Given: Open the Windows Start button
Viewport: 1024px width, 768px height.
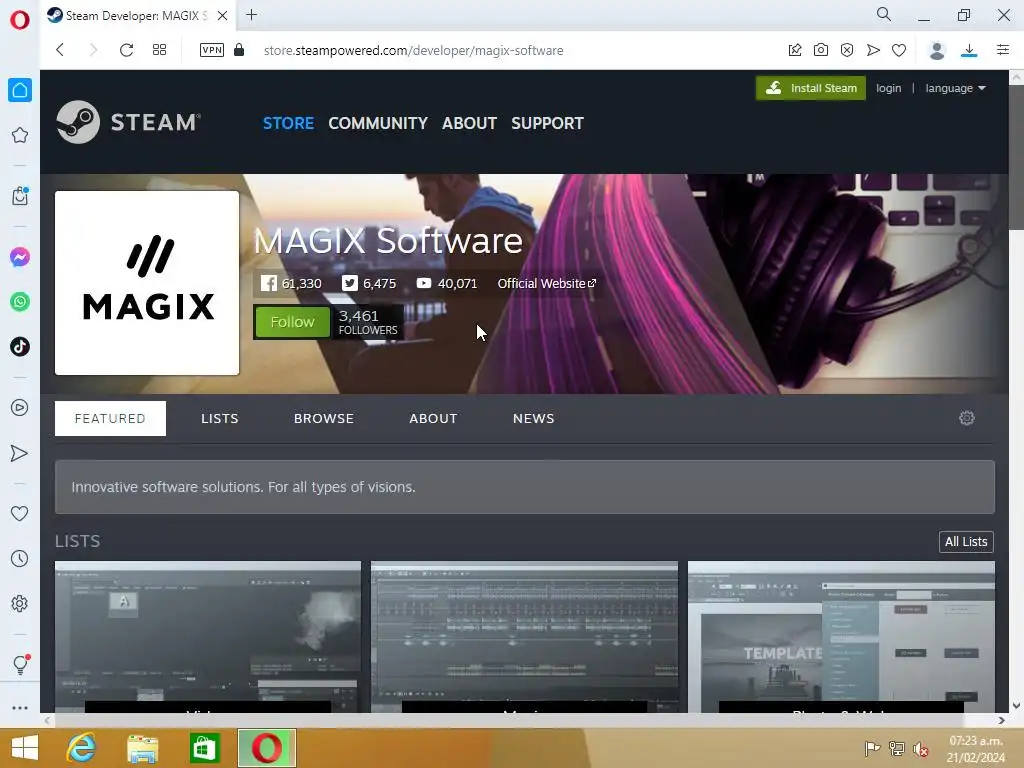Looking at the screenshot, I should 25,748.
